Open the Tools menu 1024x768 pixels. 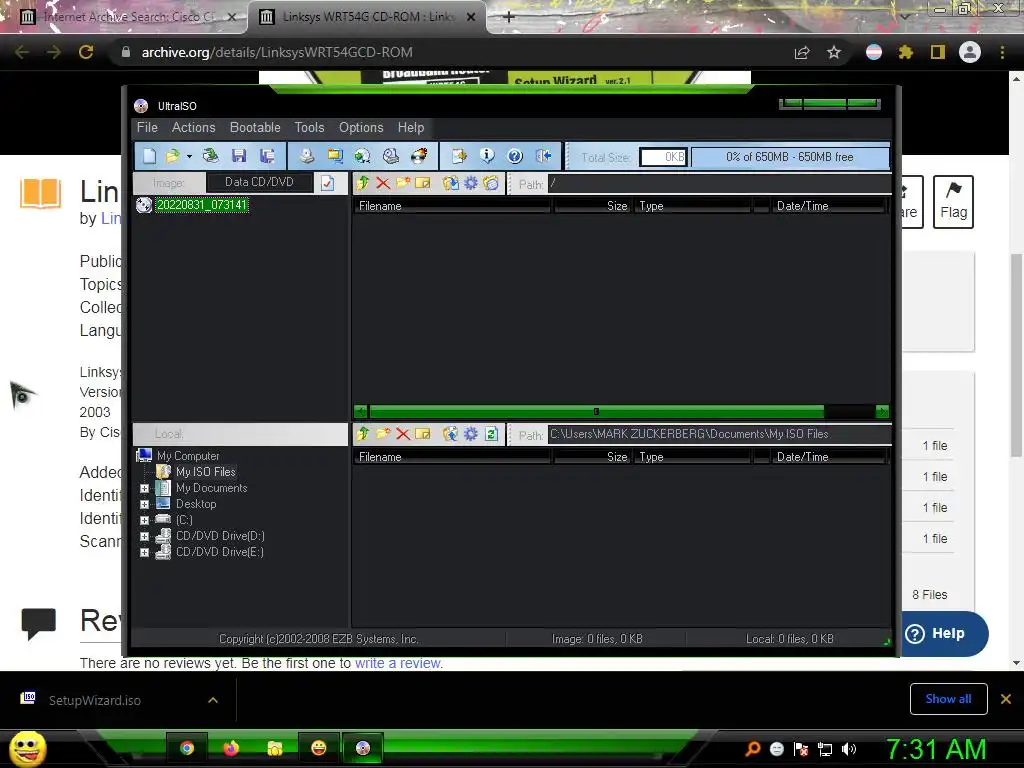click(310, 127)
